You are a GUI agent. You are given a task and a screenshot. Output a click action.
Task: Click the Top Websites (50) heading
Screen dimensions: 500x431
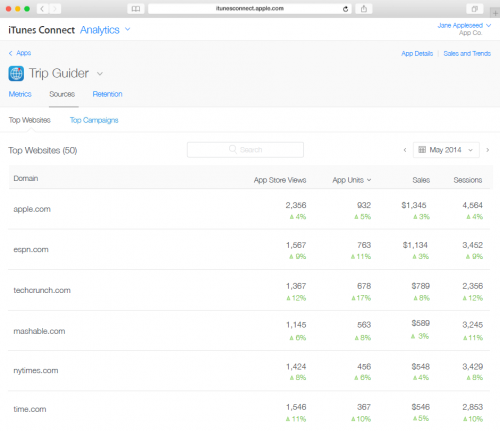coord(43,151)
